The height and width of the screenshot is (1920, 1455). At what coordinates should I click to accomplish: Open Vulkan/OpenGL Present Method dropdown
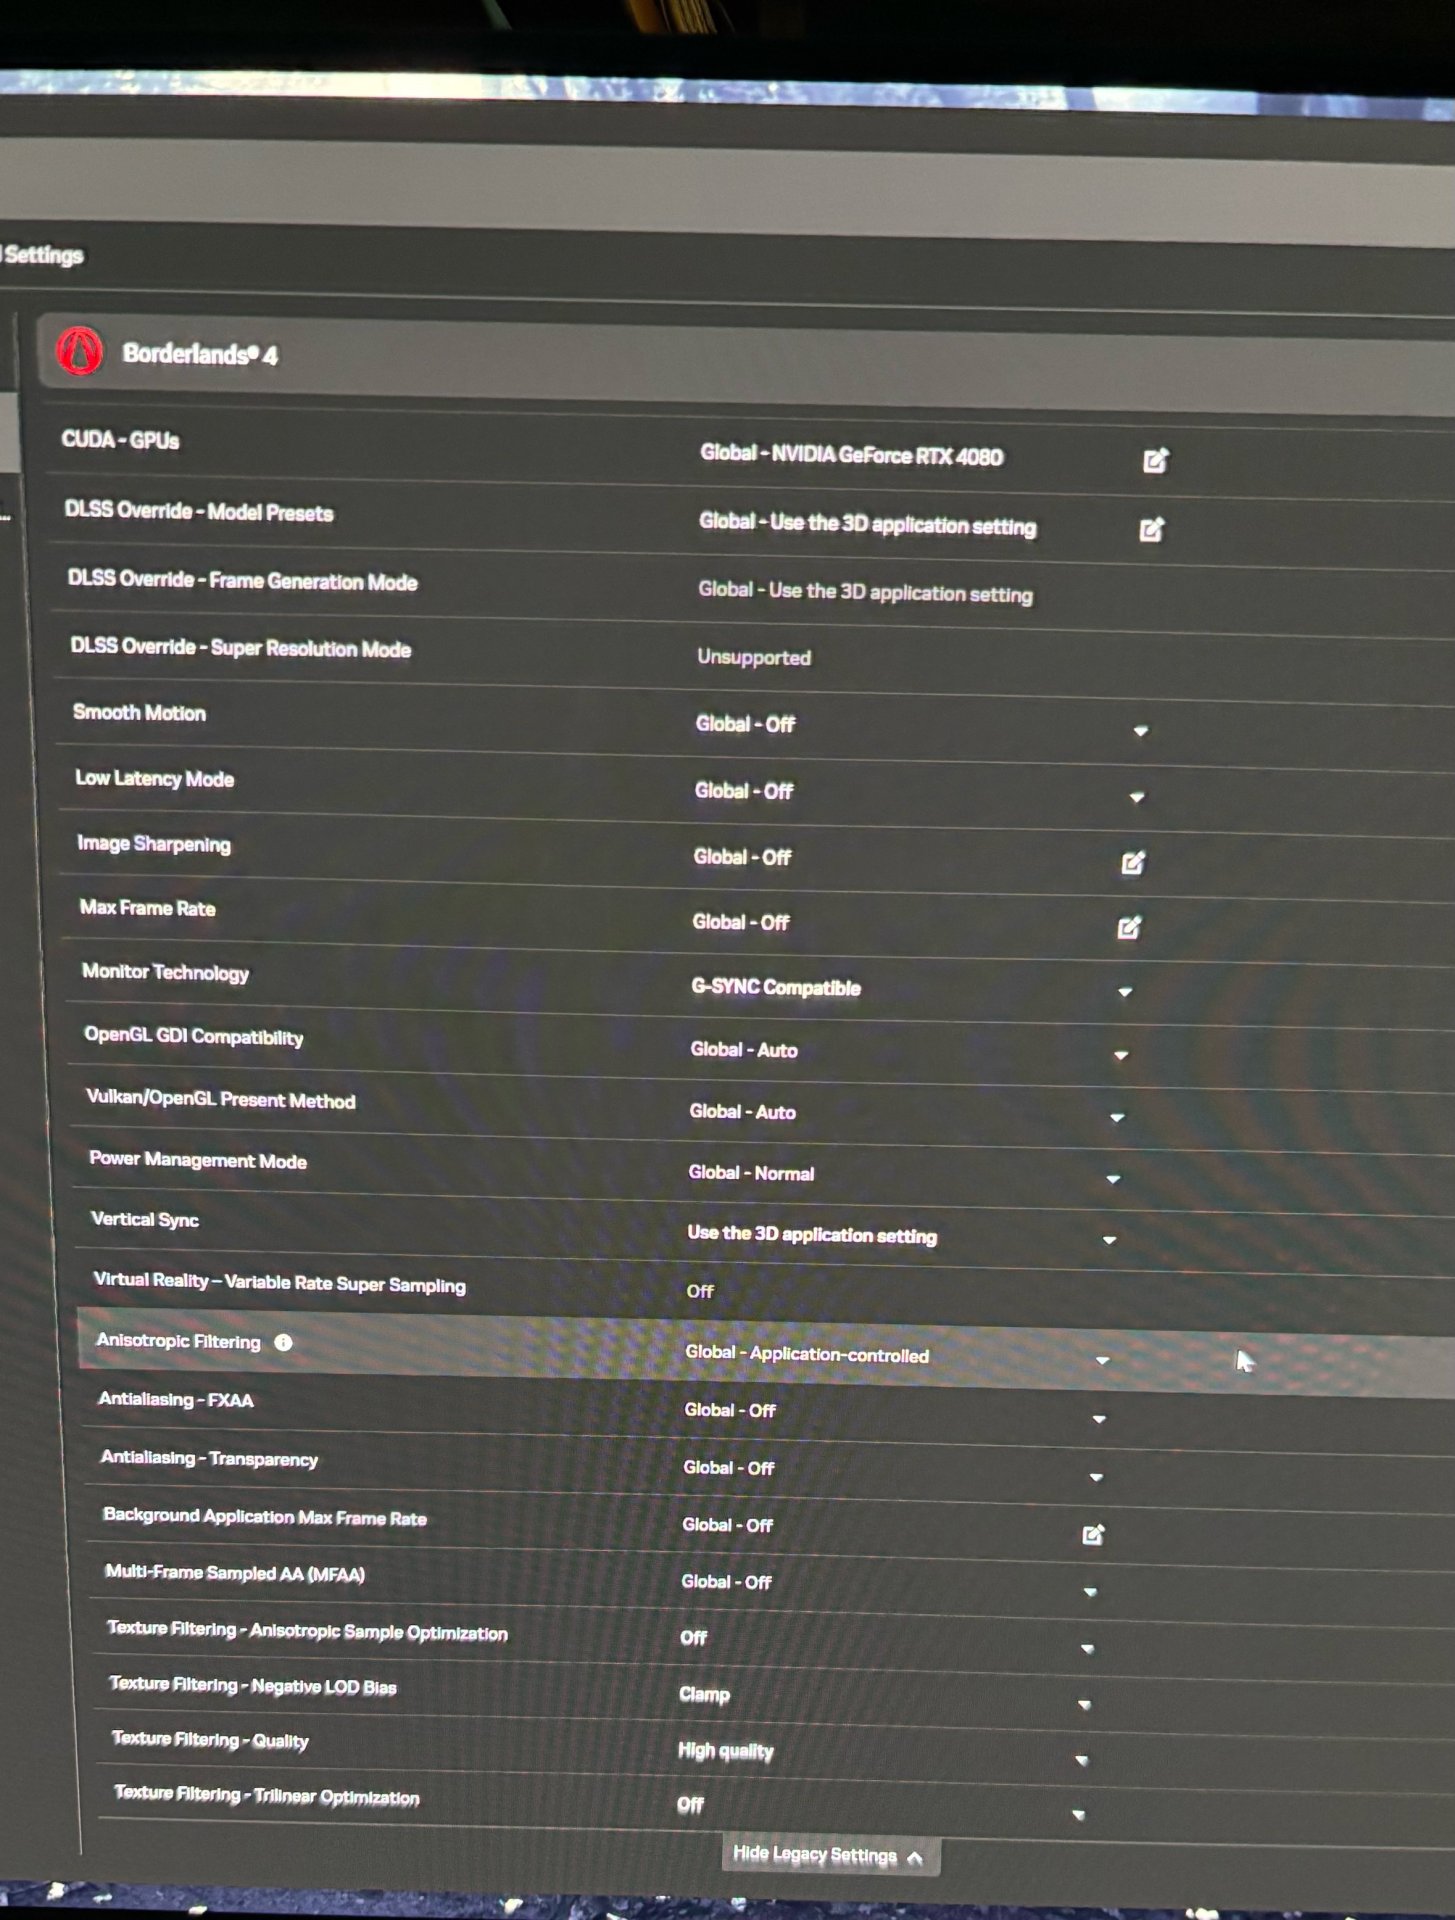[x=1117, y=1117]
